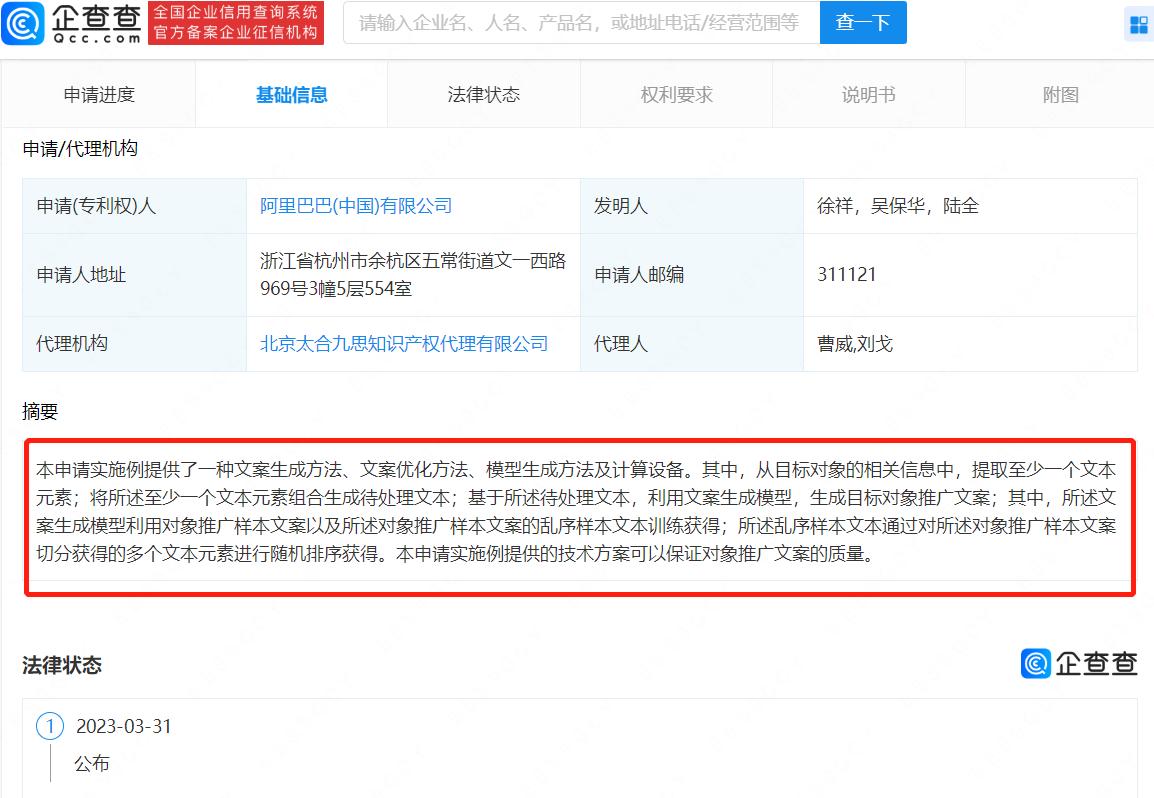This screenshot has width=1154, height=798.
Task: Focus the company name search field
Action: pyautogui.click(x=581, y=23)
